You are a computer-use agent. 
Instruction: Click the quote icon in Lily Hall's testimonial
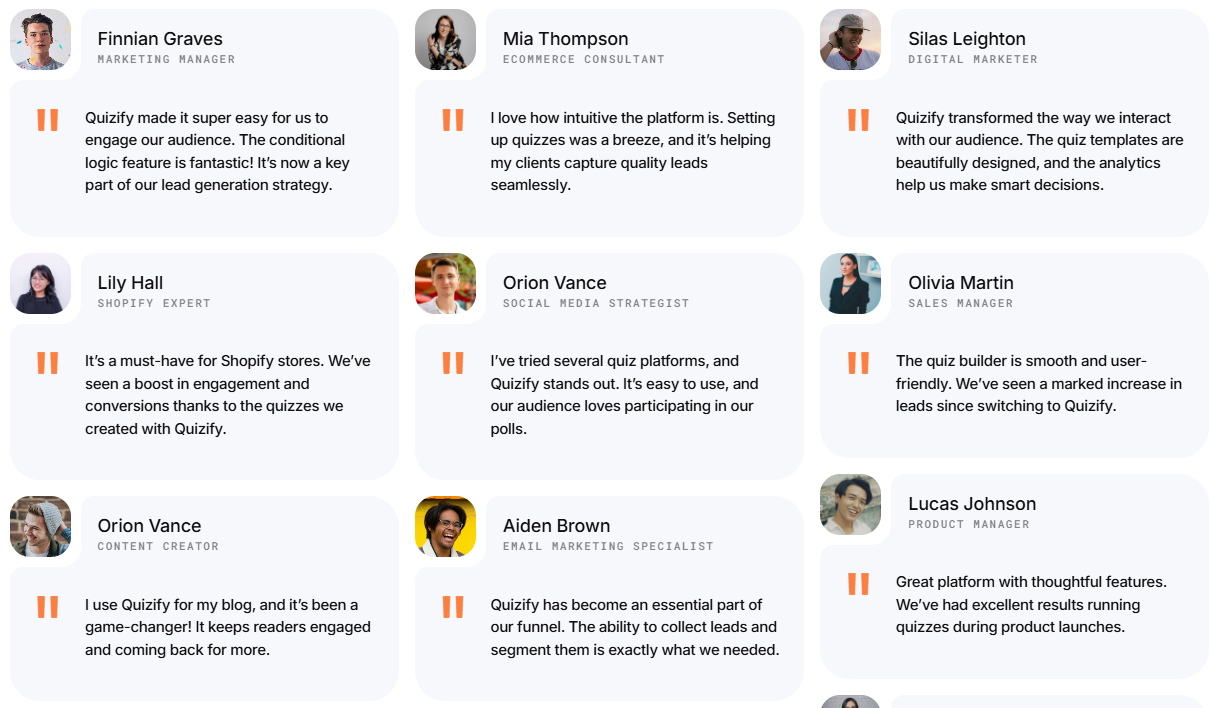point(48,363)
